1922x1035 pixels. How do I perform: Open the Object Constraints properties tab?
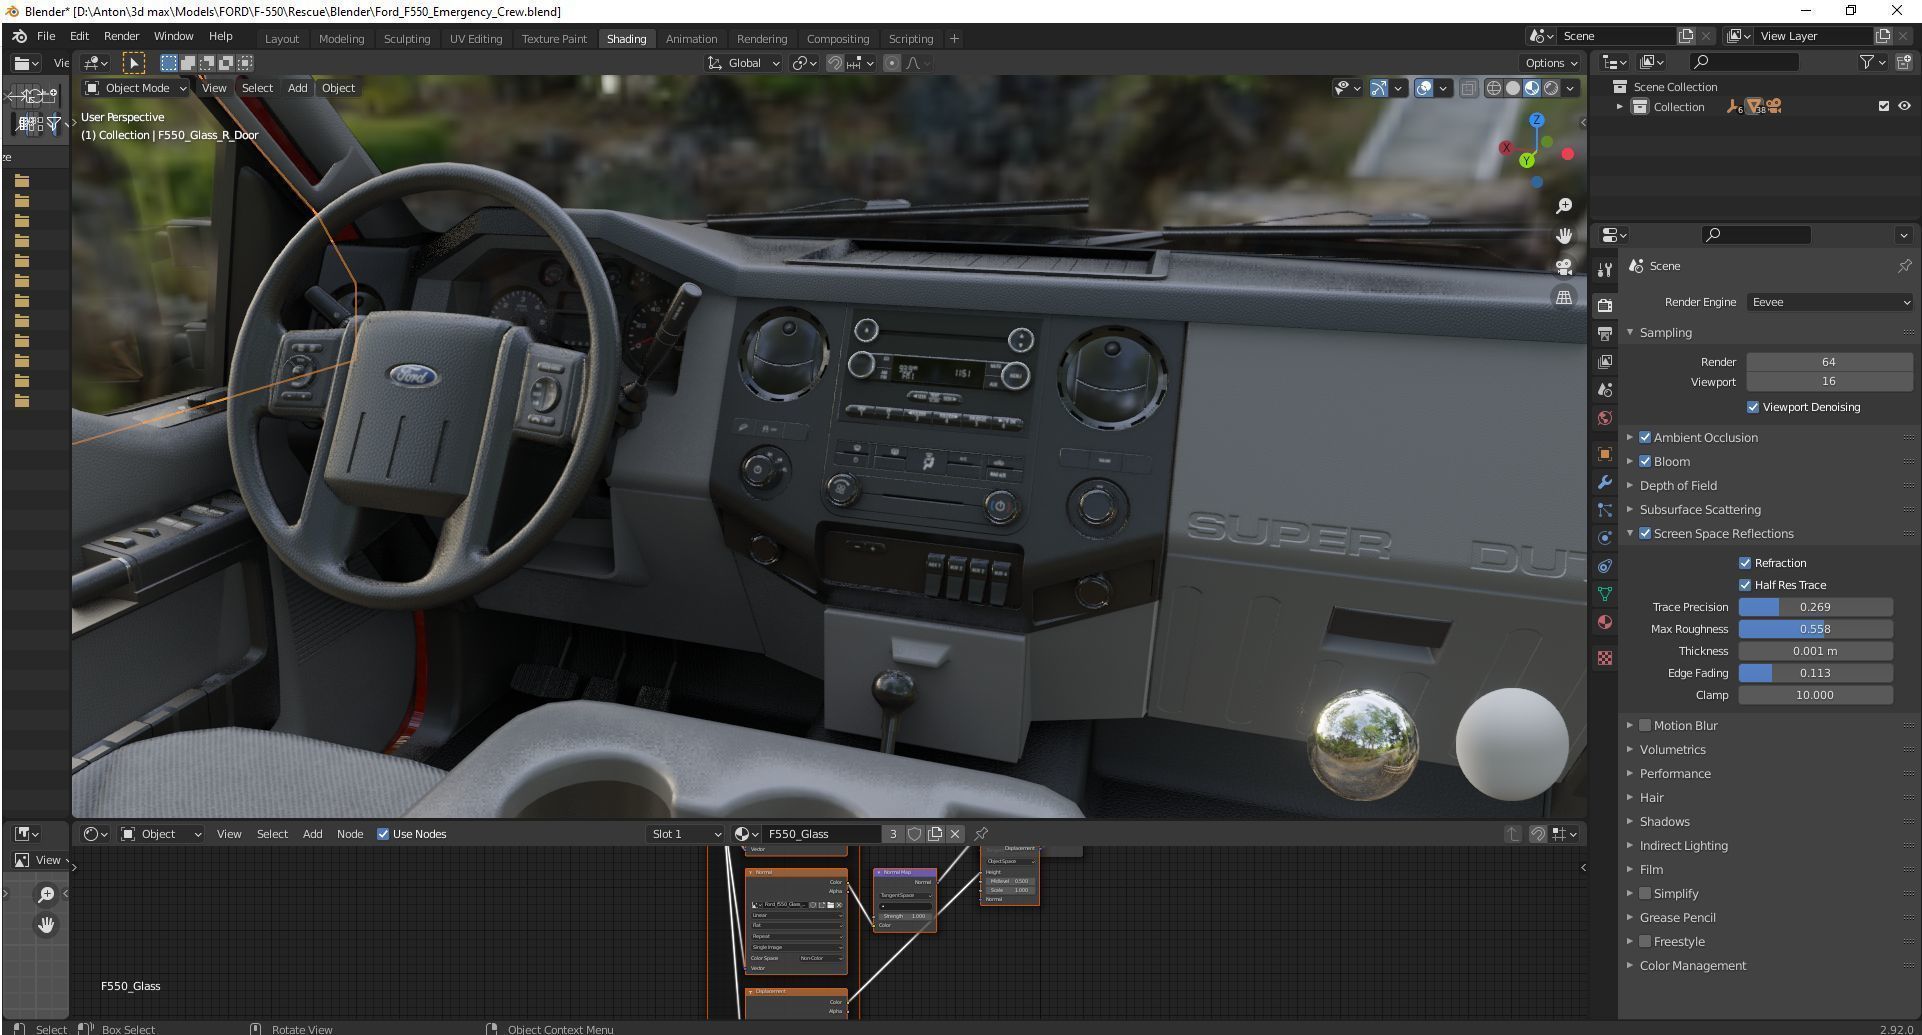1605,566
